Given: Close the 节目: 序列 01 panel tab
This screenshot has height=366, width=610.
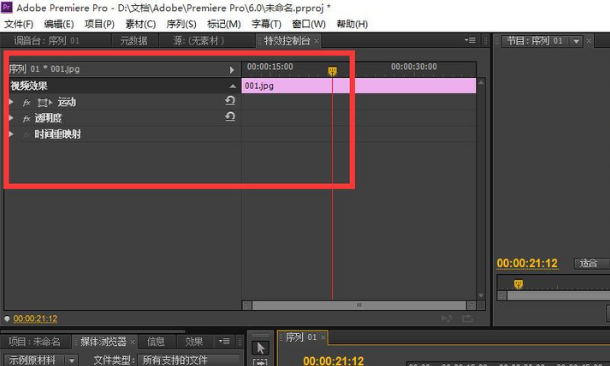Looking at the screenshot, I should [x=589, y=40].
